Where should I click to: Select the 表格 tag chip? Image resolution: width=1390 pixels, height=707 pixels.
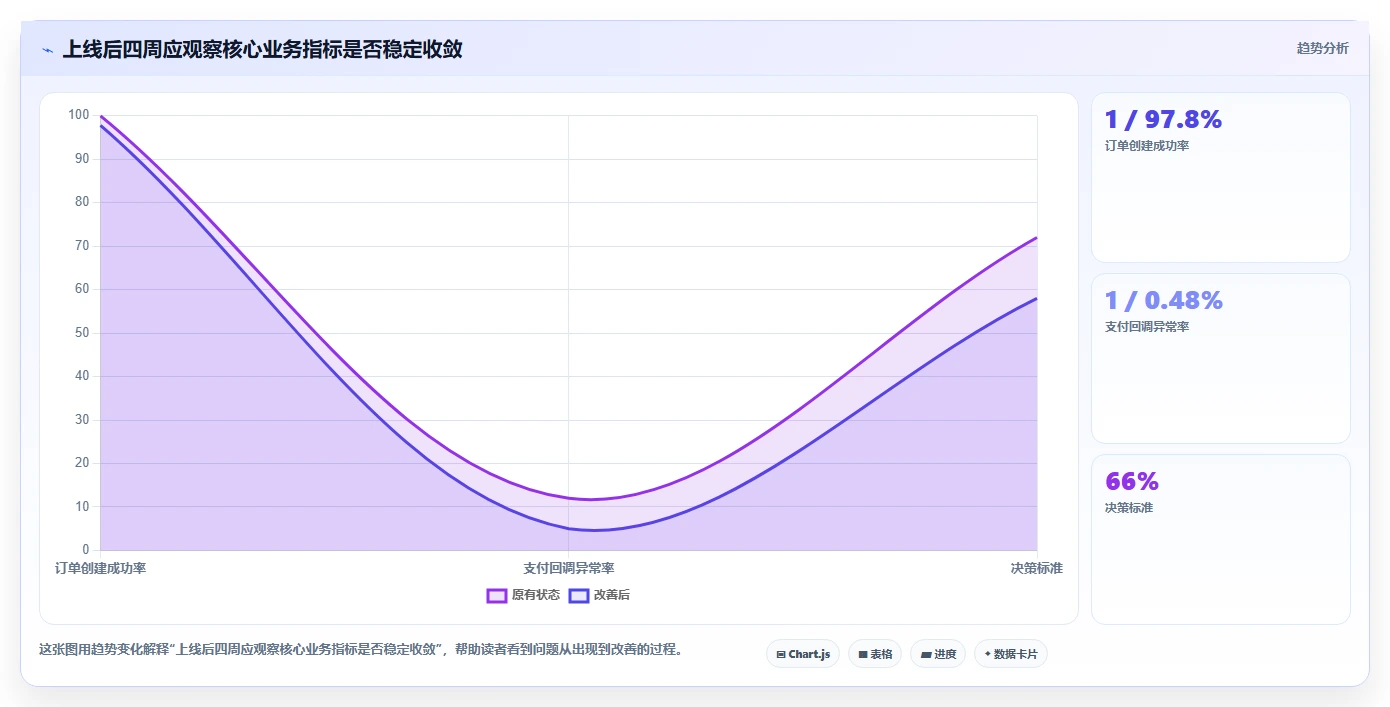tap(875, 654)
